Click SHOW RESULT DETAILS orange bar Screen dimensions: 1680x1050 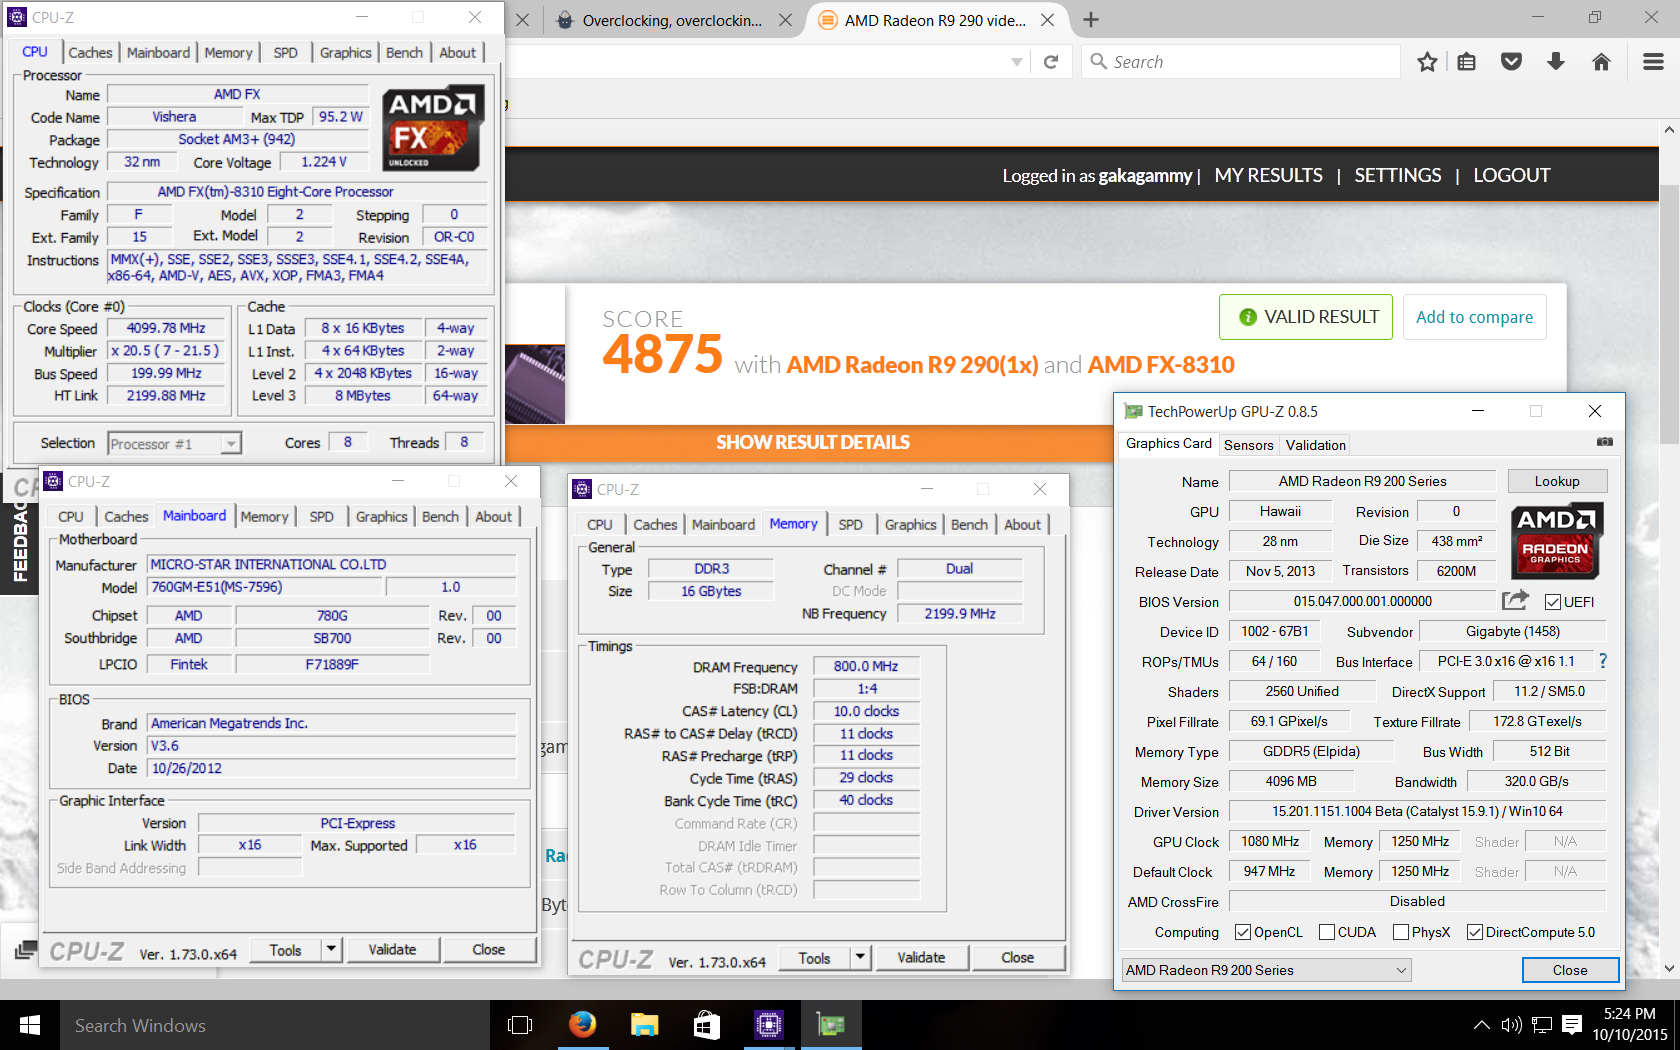[x=812, y=442]
